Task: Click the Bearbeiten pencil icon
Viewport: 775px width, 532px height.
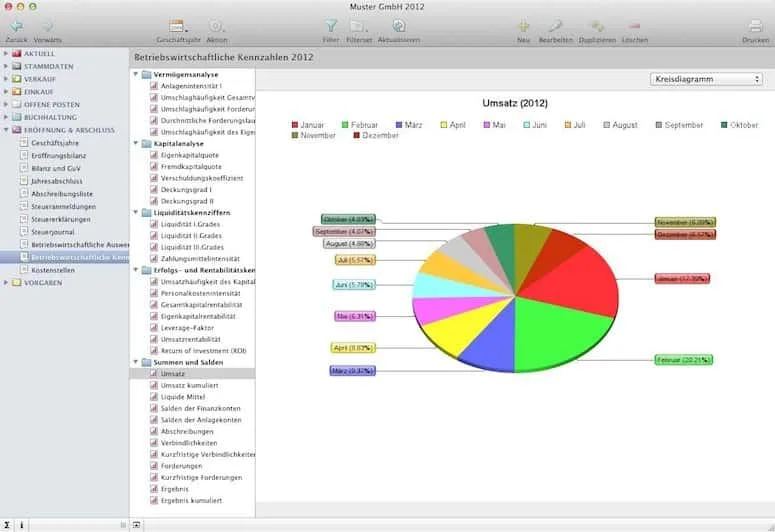Action: pos(556,26)
